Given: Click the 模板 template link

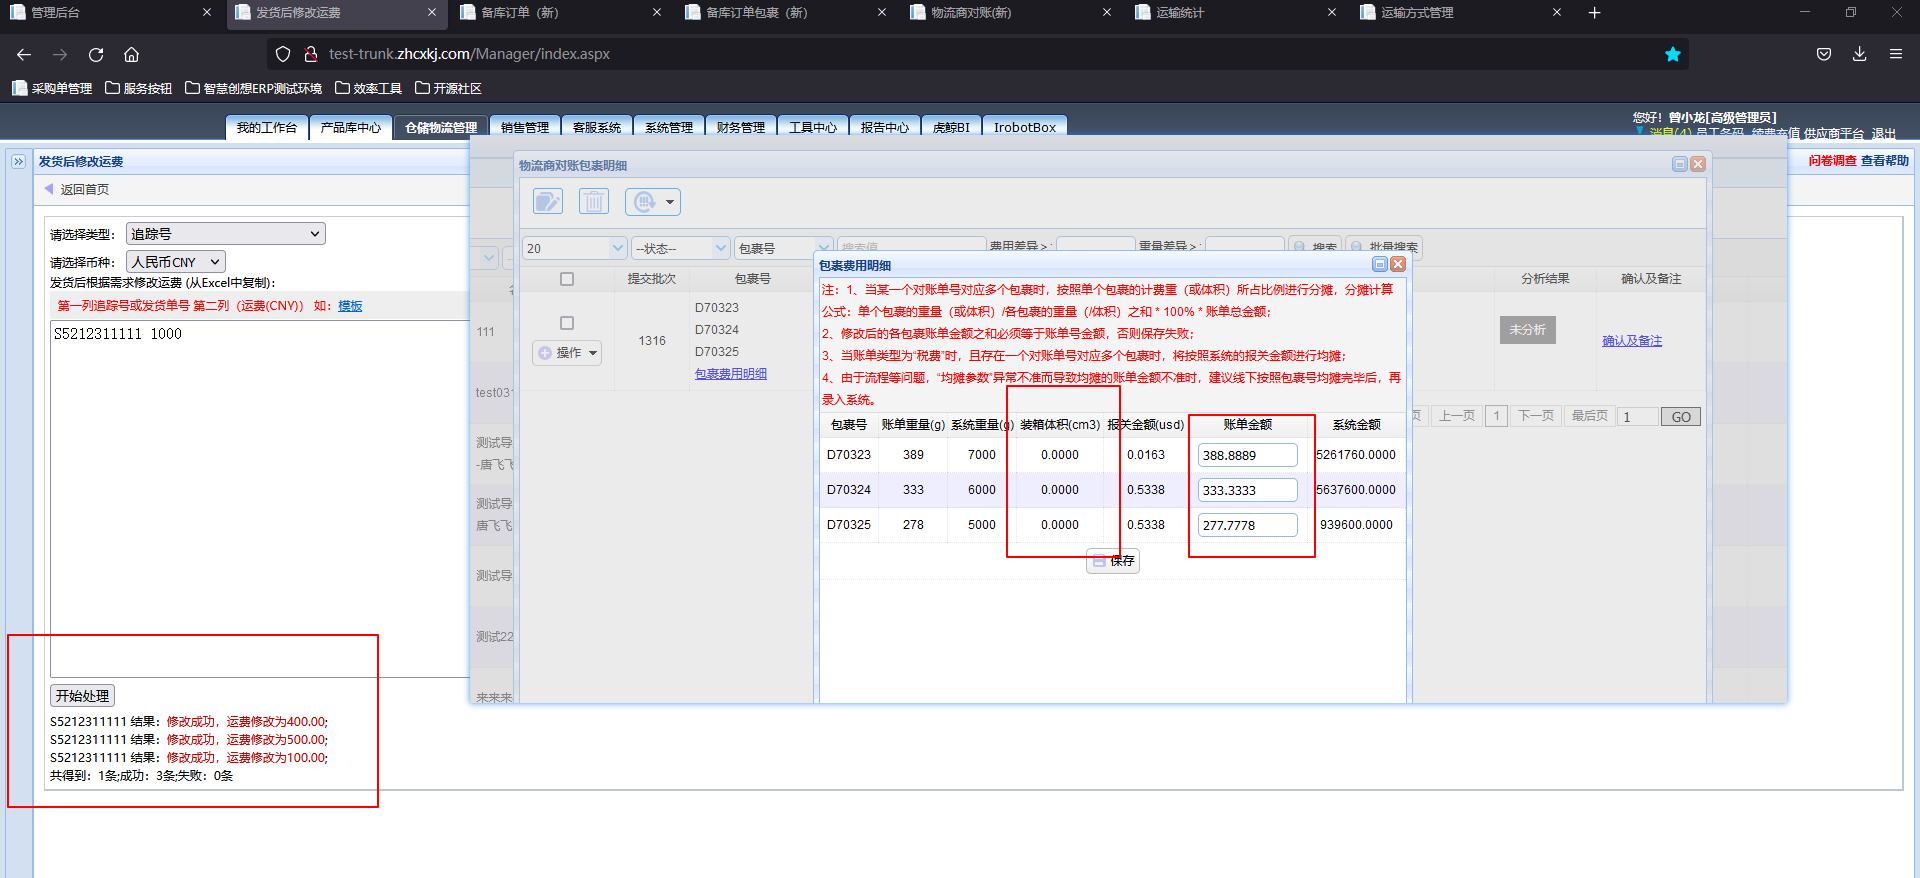Looking at the screenshot, I should pos(350,306).
